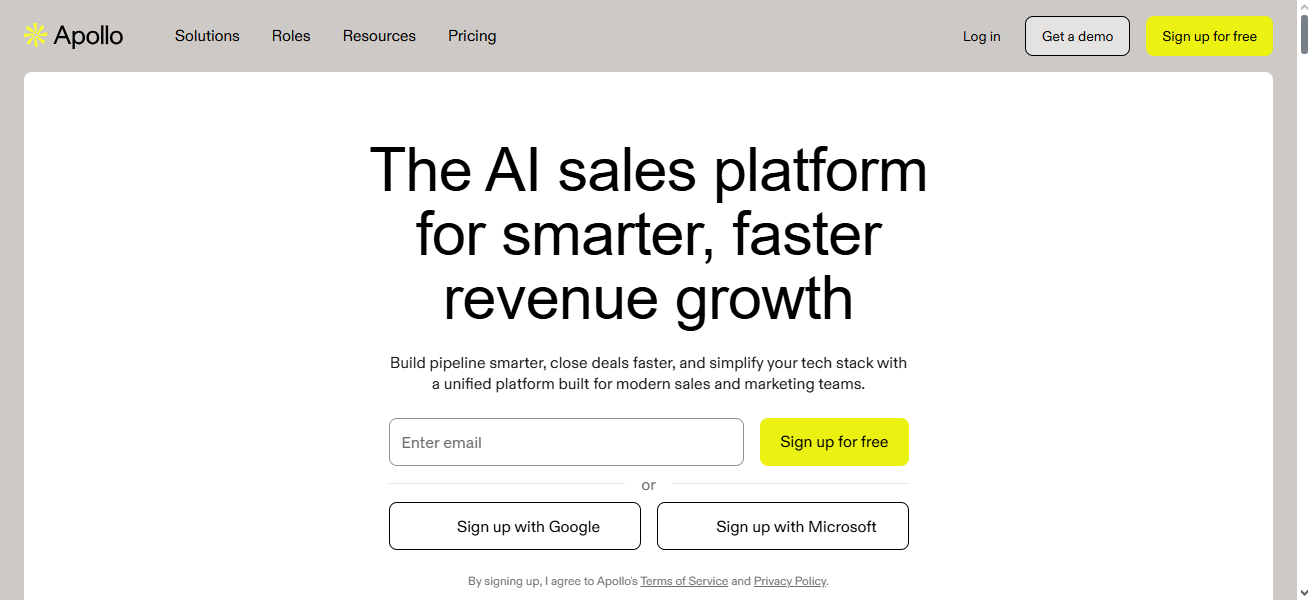Click the Apollo asterisk logo icon
This screenshot has height=600, width=1312.
coord(33,34)
